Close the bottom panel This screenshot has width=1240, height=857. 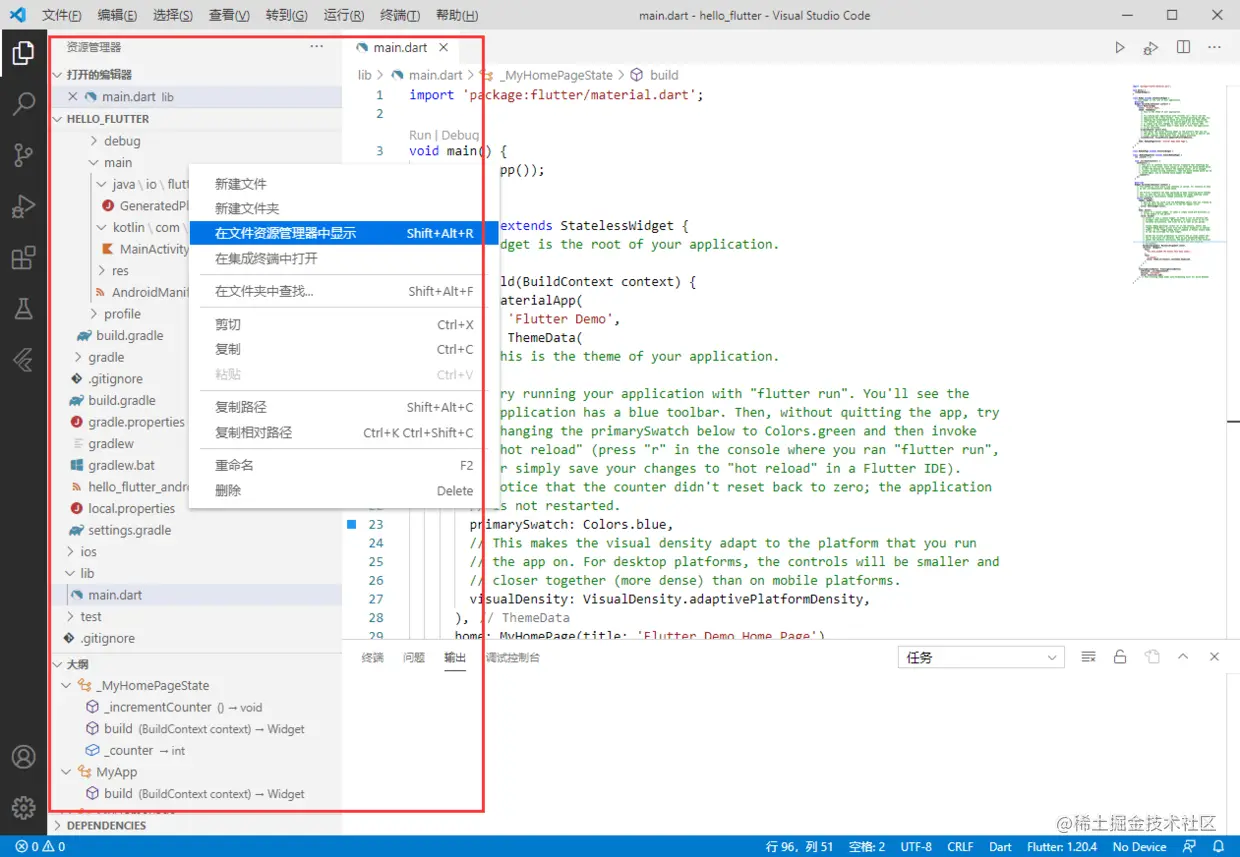click(x=1214, y=657)
